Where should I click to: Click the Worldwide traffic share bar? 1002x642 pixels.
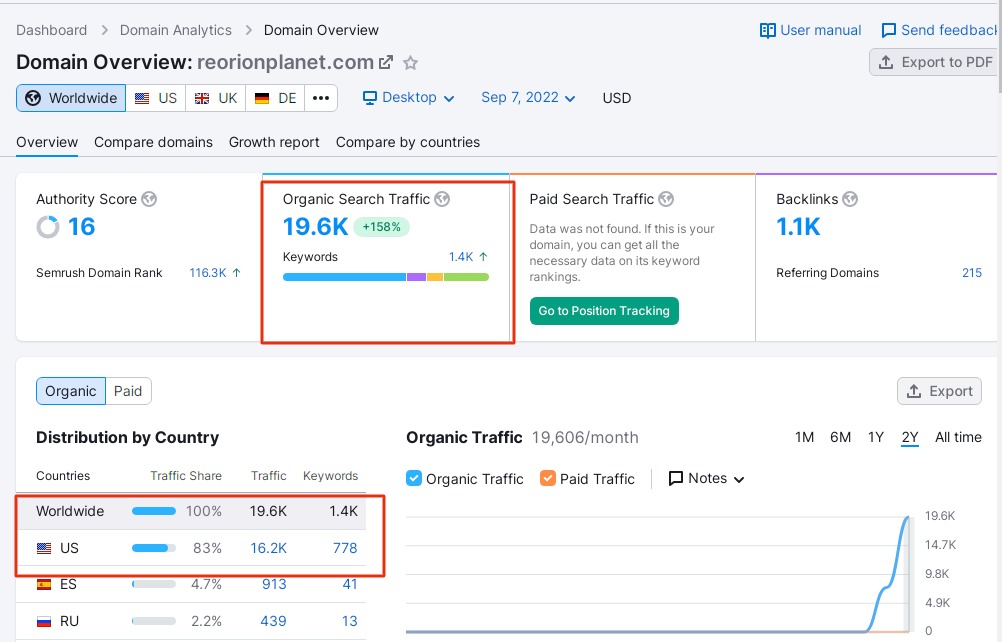click(153, 511)
